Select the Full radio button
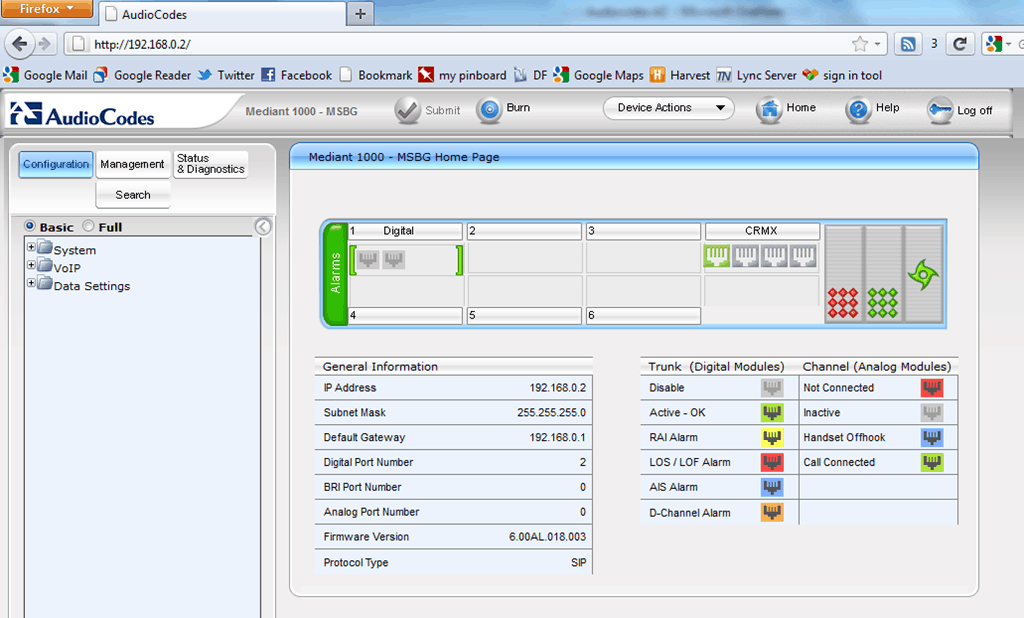This screenshot has height=618, width=1024. [x=89, y=227]
